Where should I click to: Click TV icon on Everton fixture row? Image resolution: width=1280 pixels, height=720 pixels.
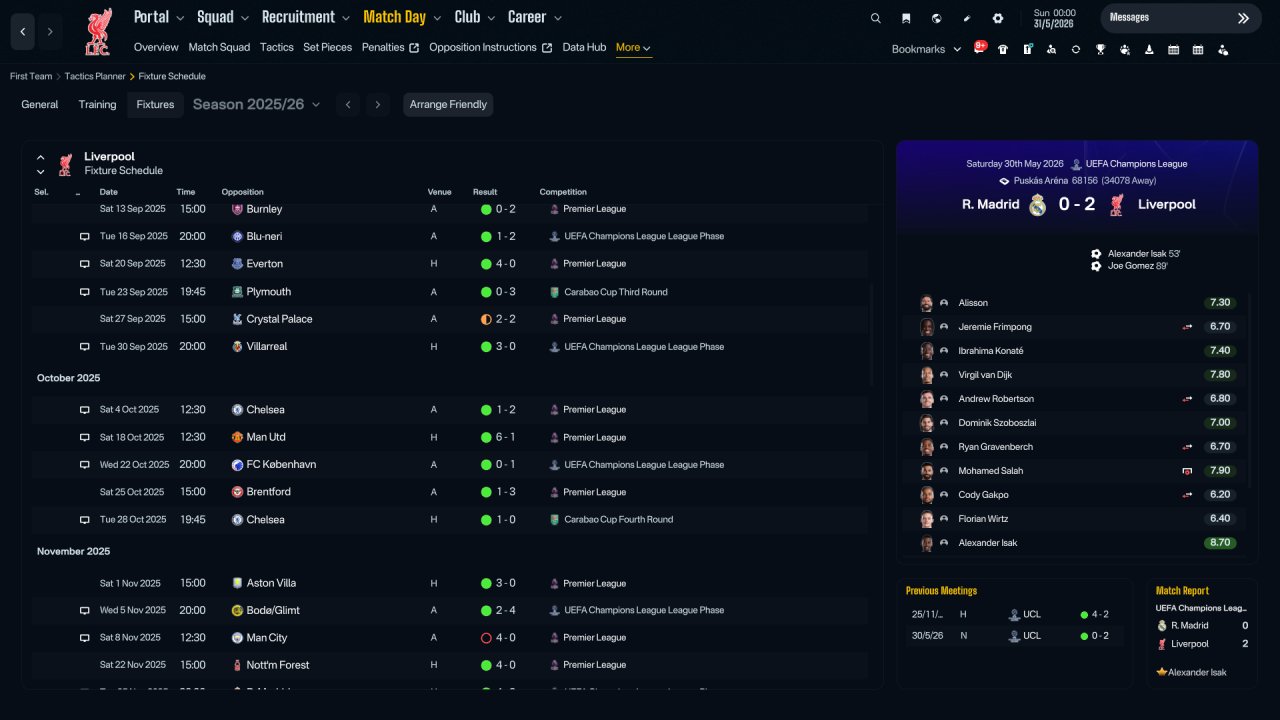pos(85,264)
